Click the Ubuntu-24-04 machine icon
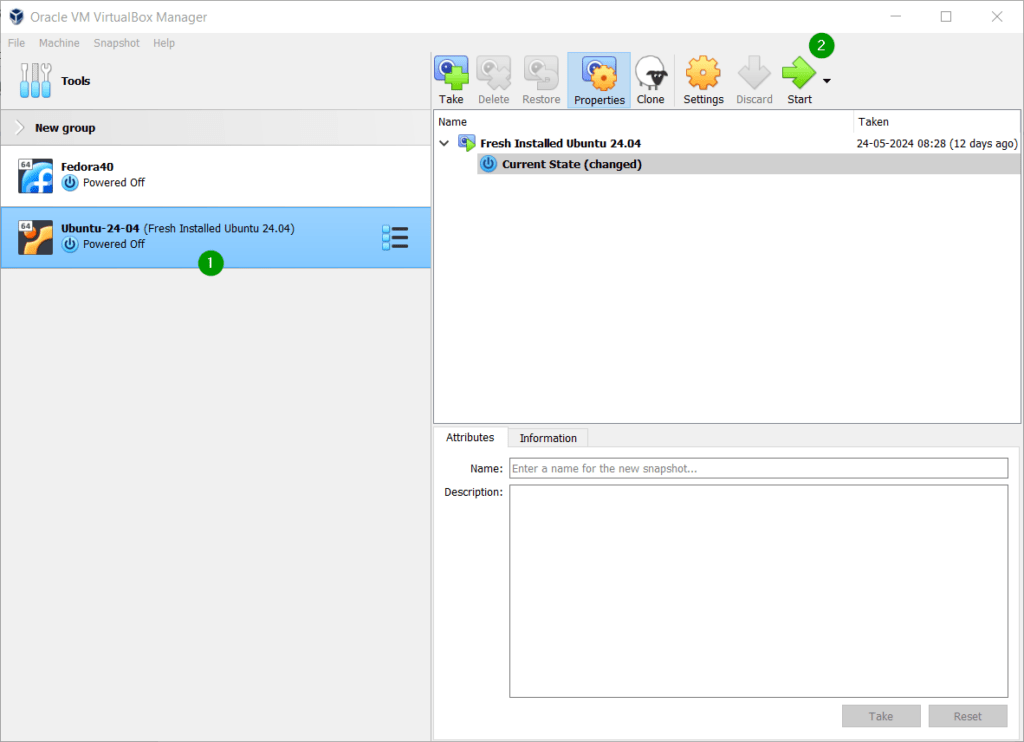This screenshot has width=1024, height=742. [35, 237]
